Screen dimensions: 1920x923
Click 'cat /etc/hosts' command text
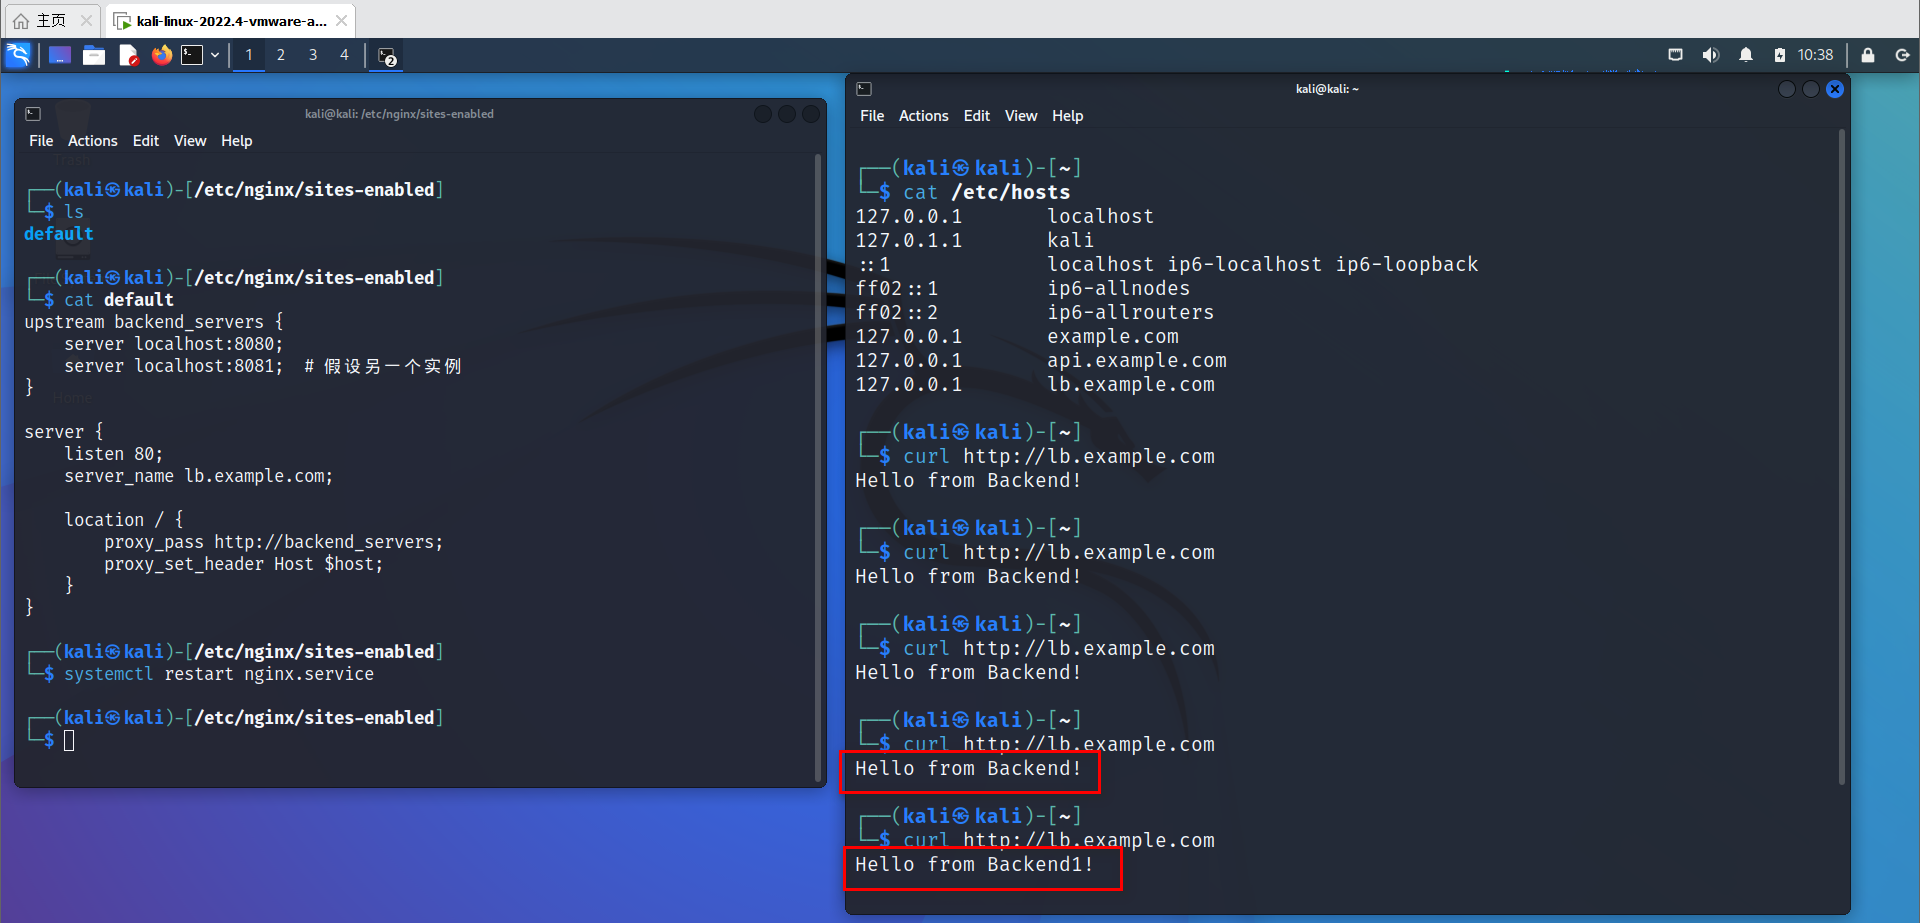[987, 192]
